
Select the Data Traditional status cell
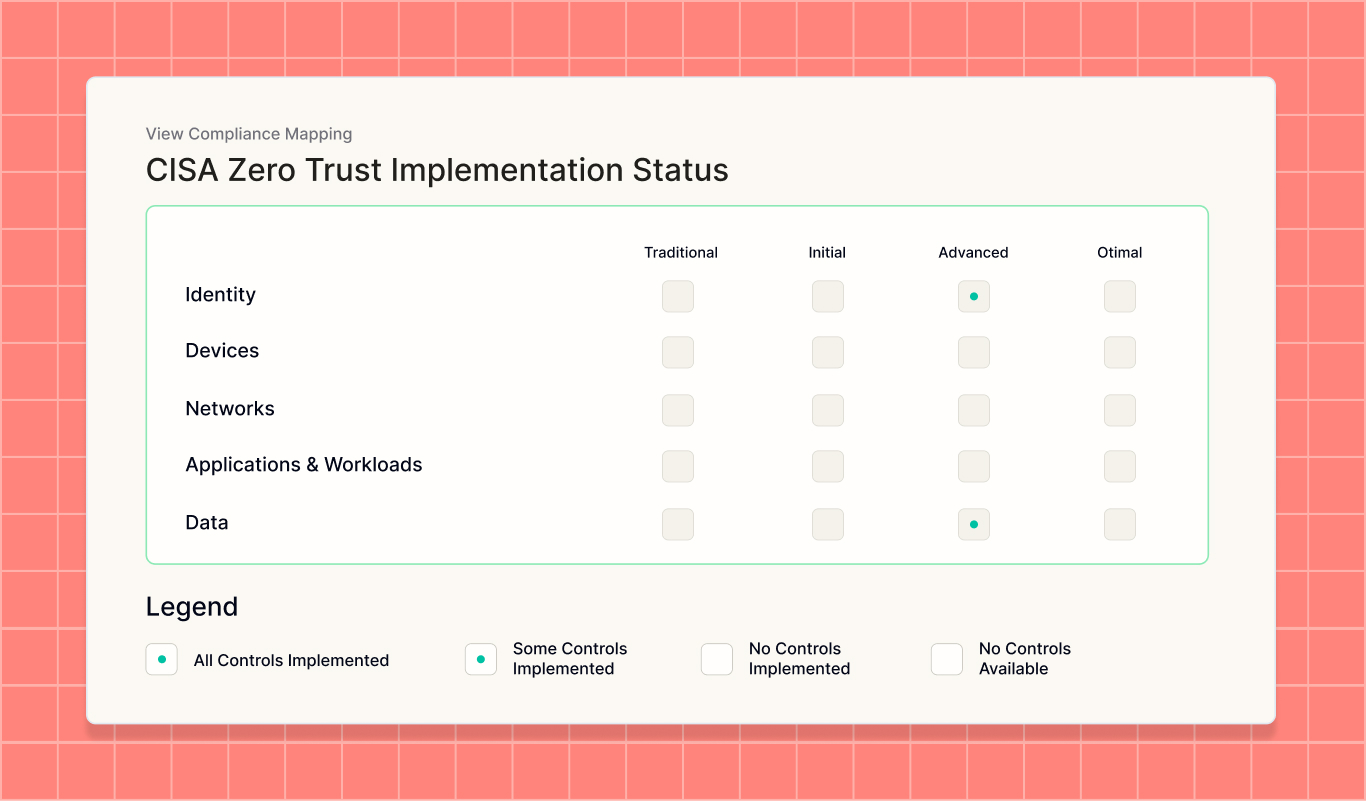(x=678, y=524)
